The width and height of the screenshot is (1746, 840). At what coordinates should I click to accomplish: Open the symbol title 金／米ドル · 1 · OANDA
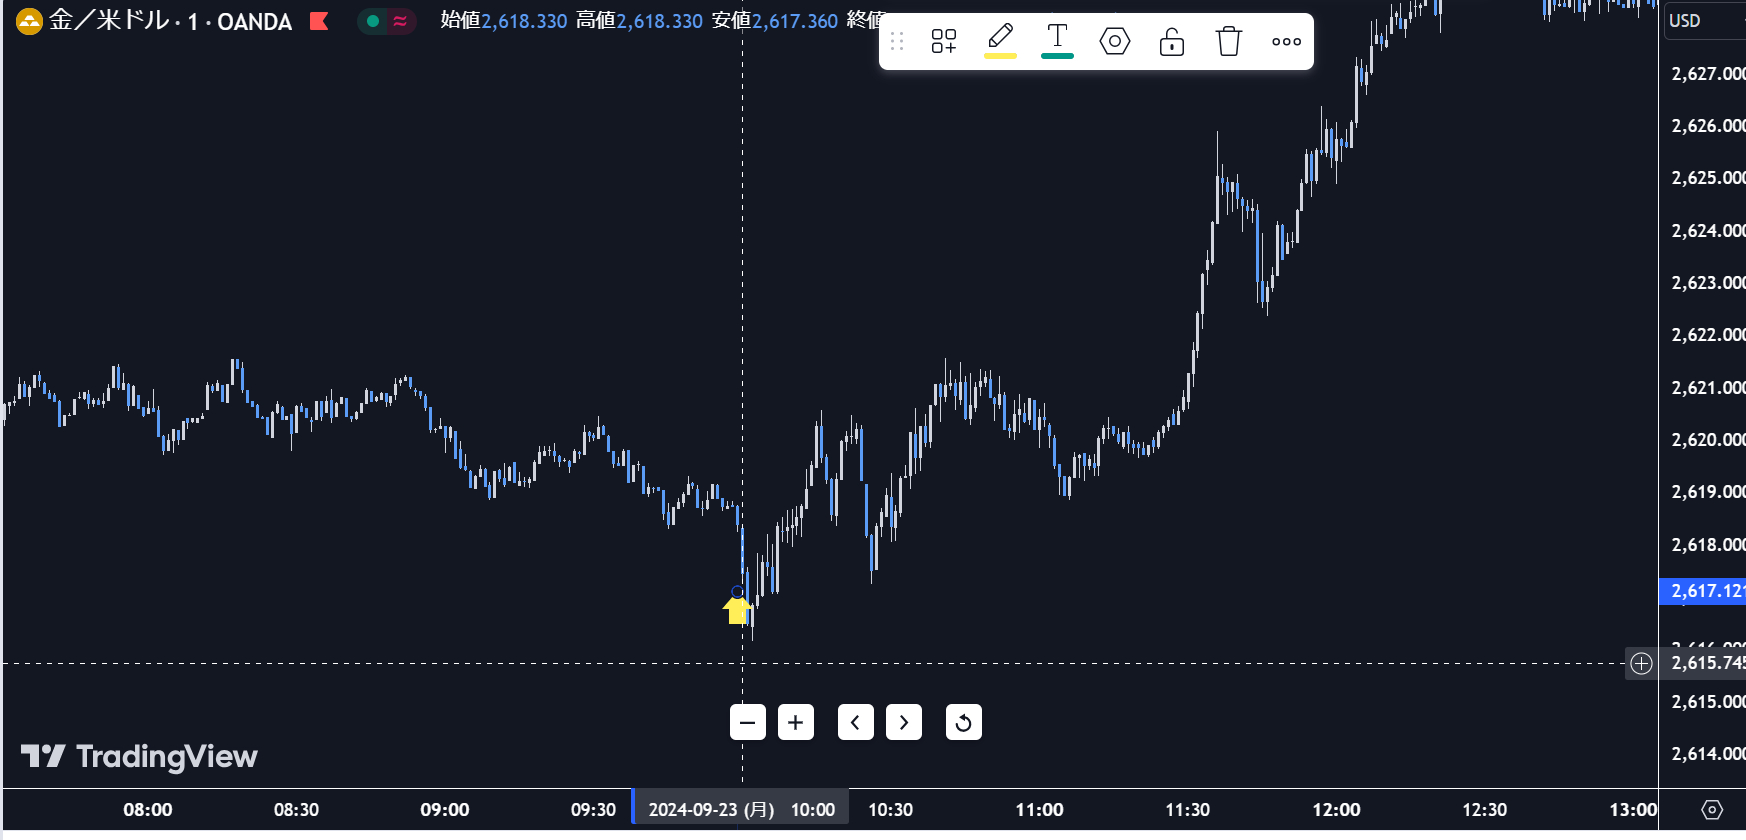pos(170,21)
